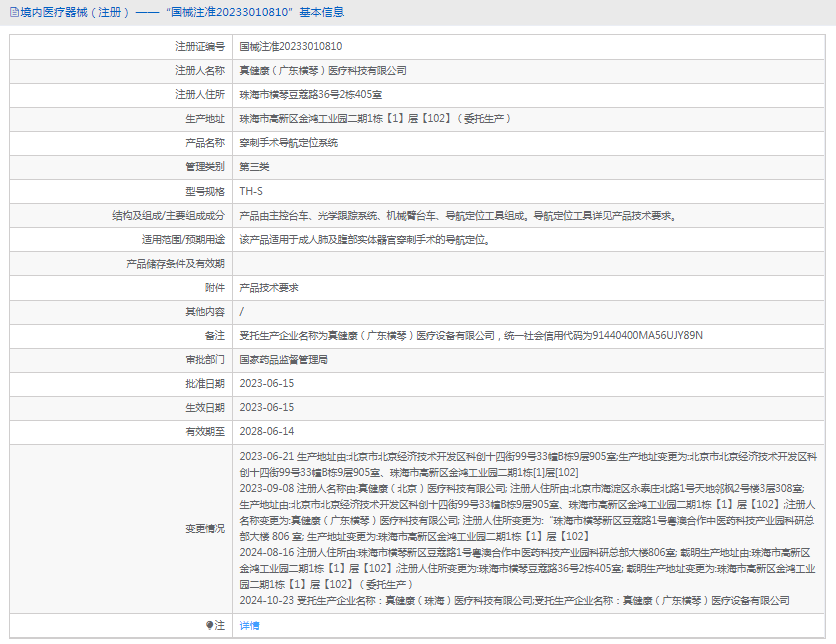
Task: Click the 生效日期 label
Action: click(205, 408)
